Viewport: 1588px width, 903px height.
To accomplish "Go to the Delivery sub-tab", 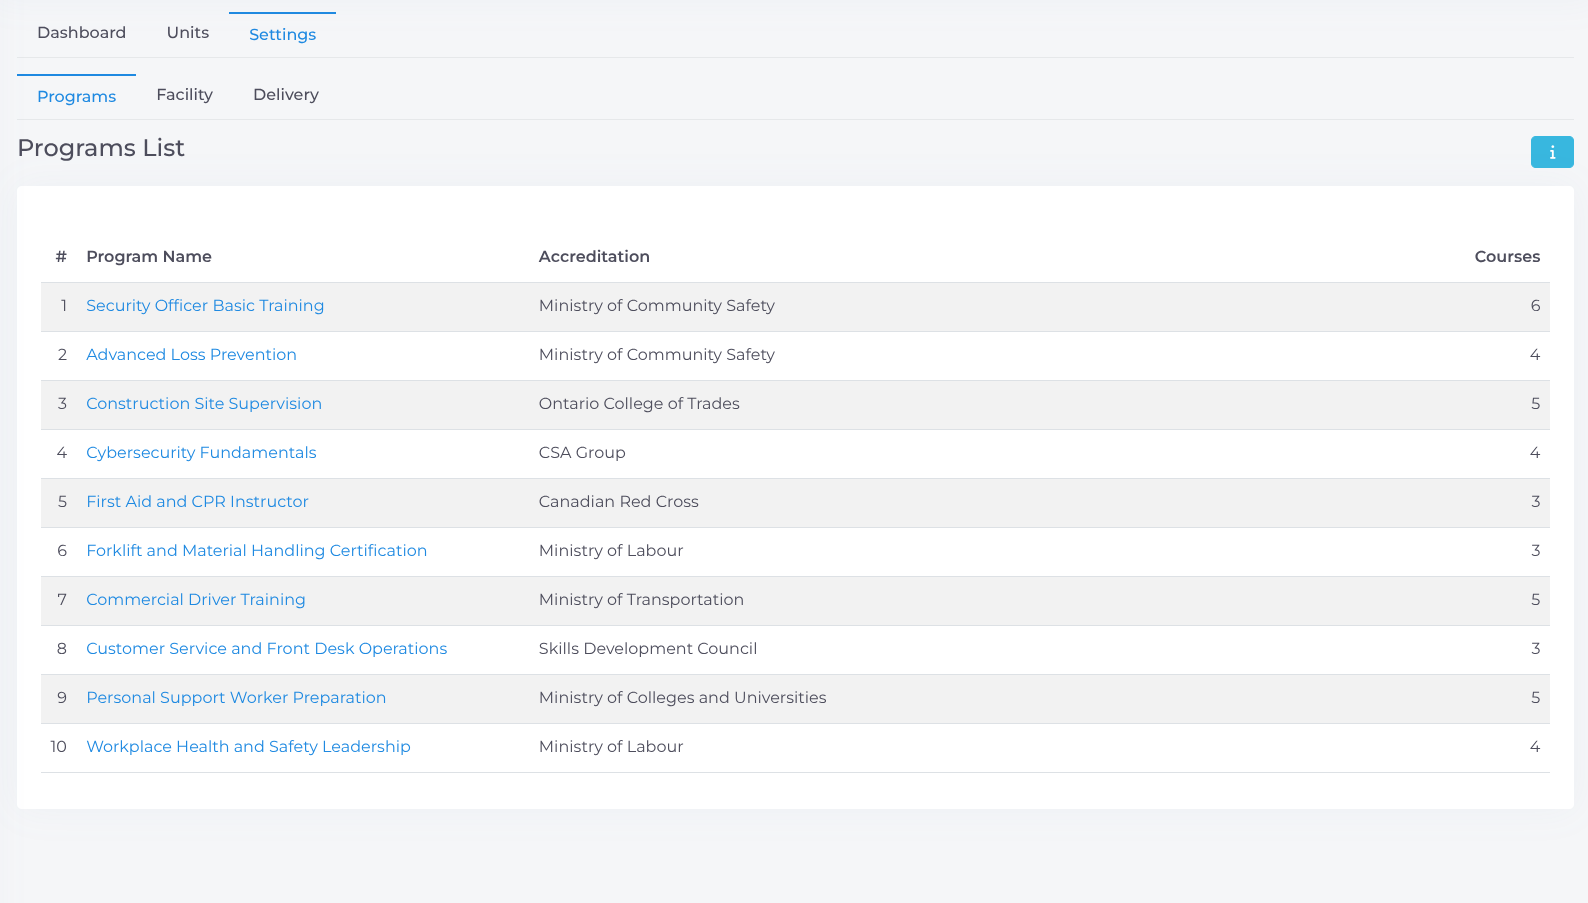I will pyautogui.click(x=286, y=95).
